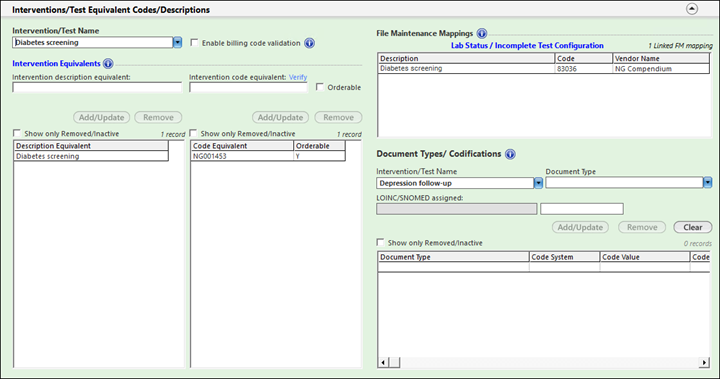The height and width of the screenshot is (380, 720).
Task: Click the Diabetes screening Intervention/Test Name field
Action: [x=93, y=42]
